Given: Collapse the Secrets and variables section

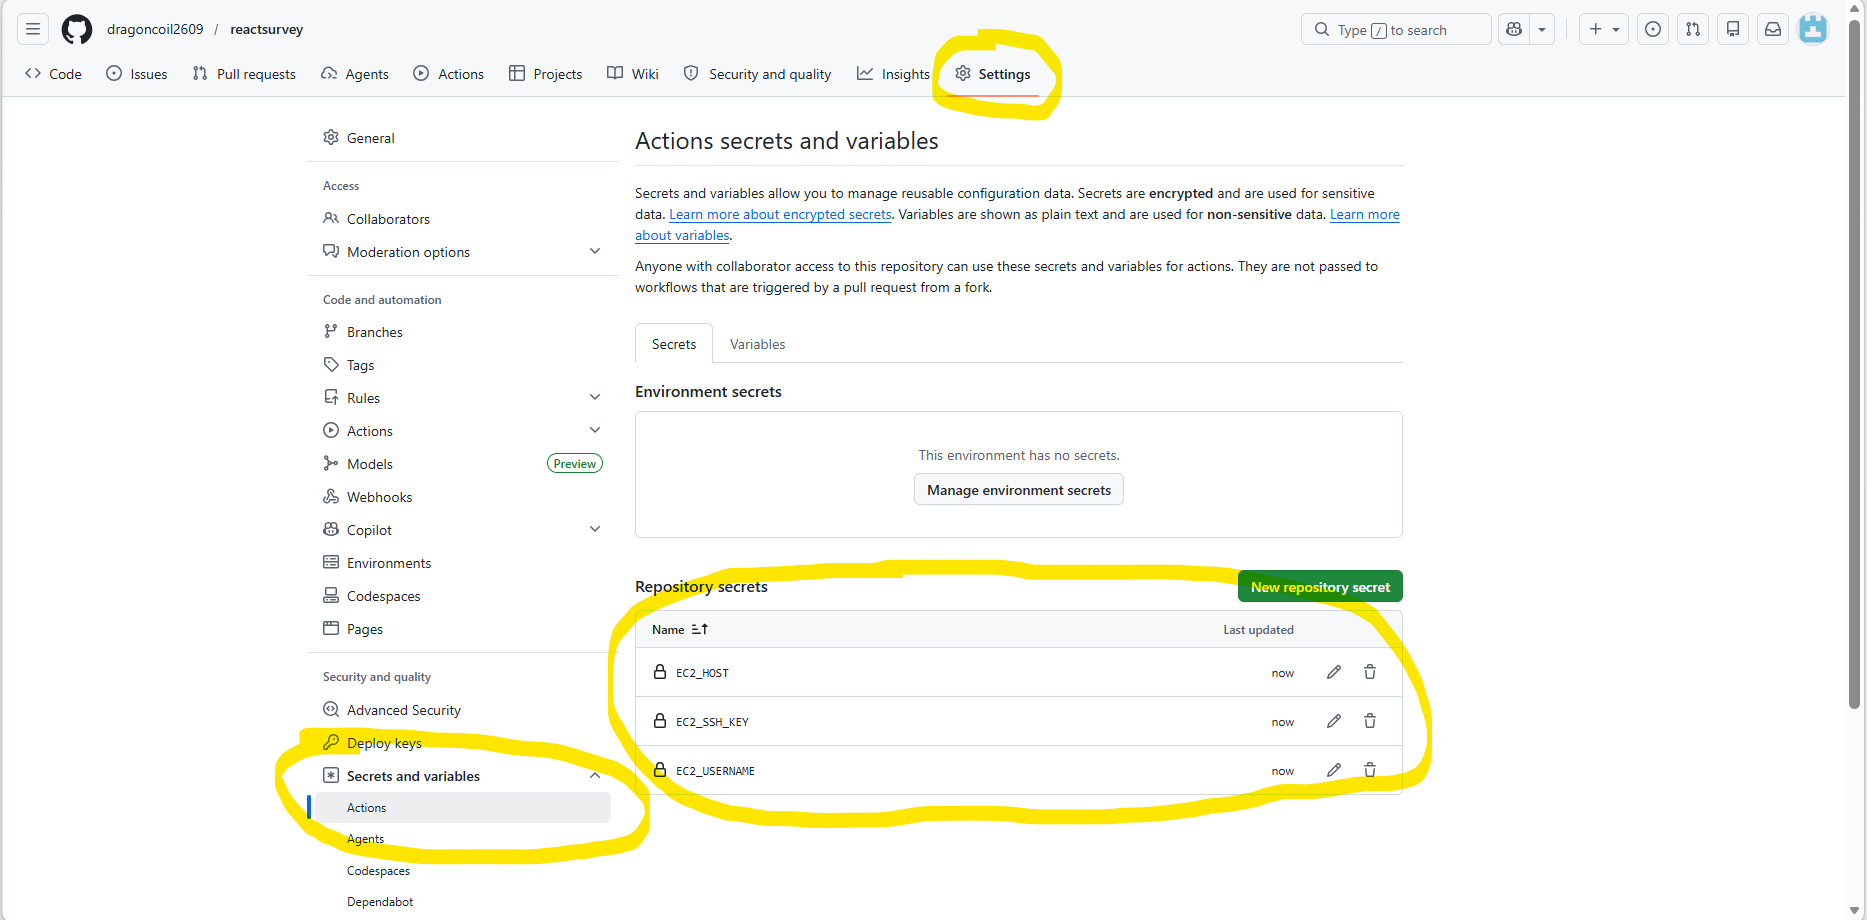Looking at the screenshot, I should (x=462, y=776).
